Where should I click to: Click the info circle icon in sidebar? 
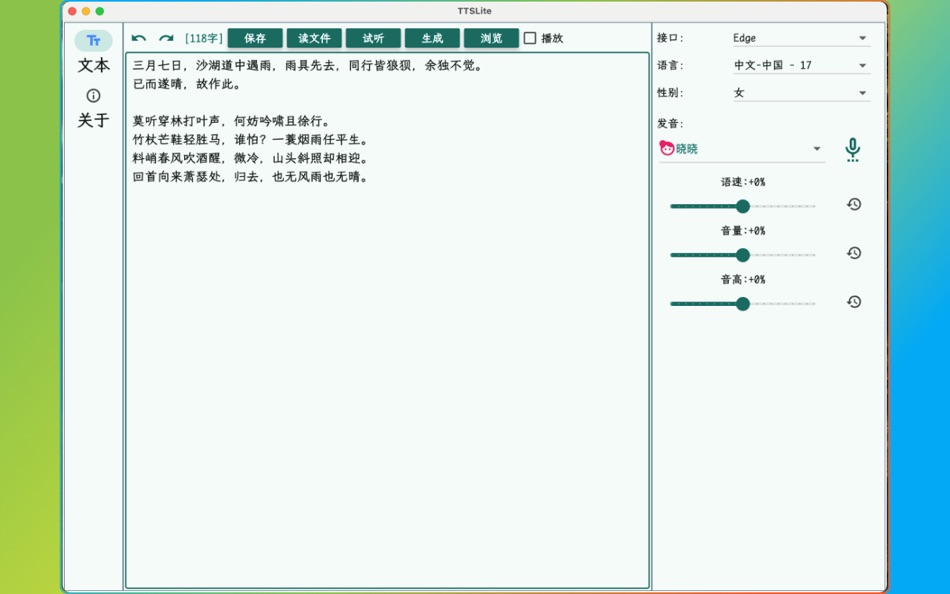(93, 97)
